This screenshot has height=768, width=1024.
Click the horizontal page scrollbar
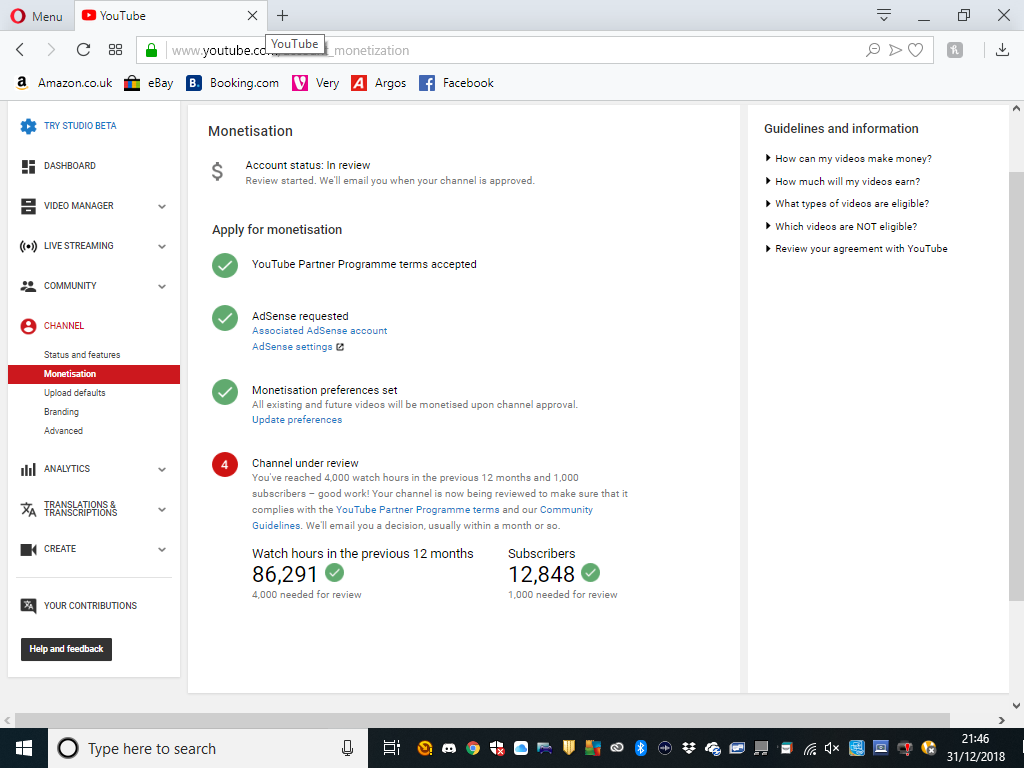pos(482,720)
